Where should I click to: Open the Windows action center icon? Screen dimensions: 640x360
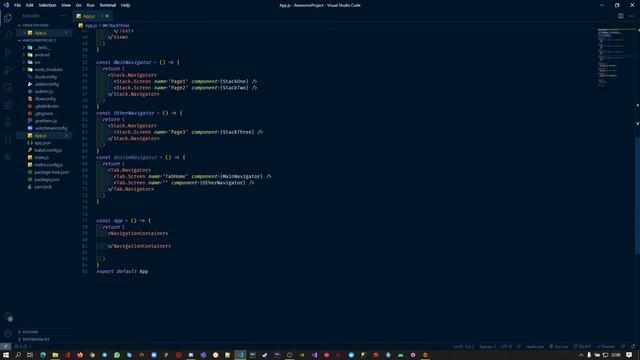[629, 355]
